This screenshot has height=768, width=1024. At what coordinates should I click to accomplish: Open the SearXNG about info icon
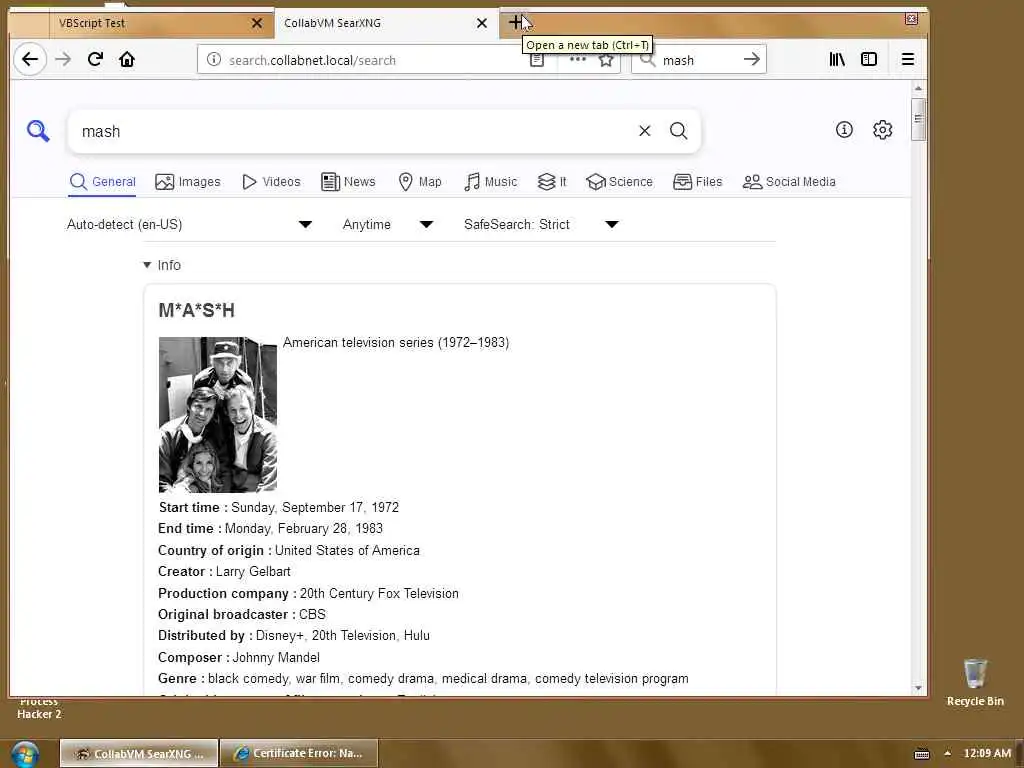tap(844, 129)
